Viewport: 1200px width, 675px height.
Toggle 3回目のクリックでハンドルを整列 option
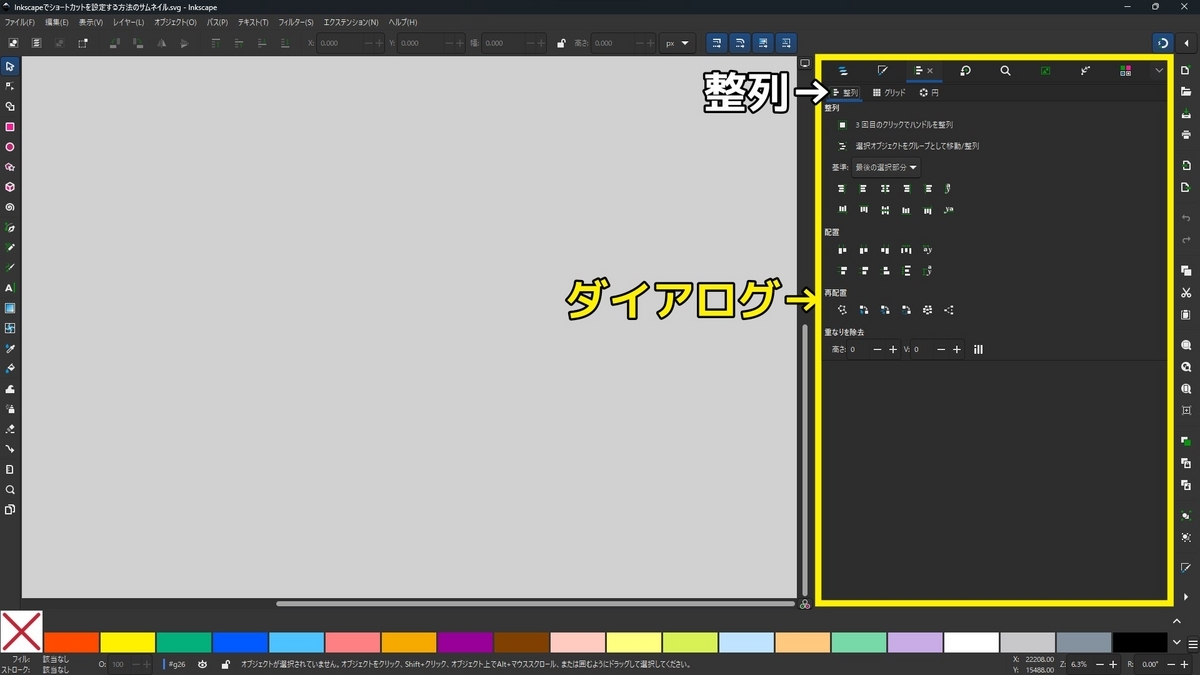(843, 125)
